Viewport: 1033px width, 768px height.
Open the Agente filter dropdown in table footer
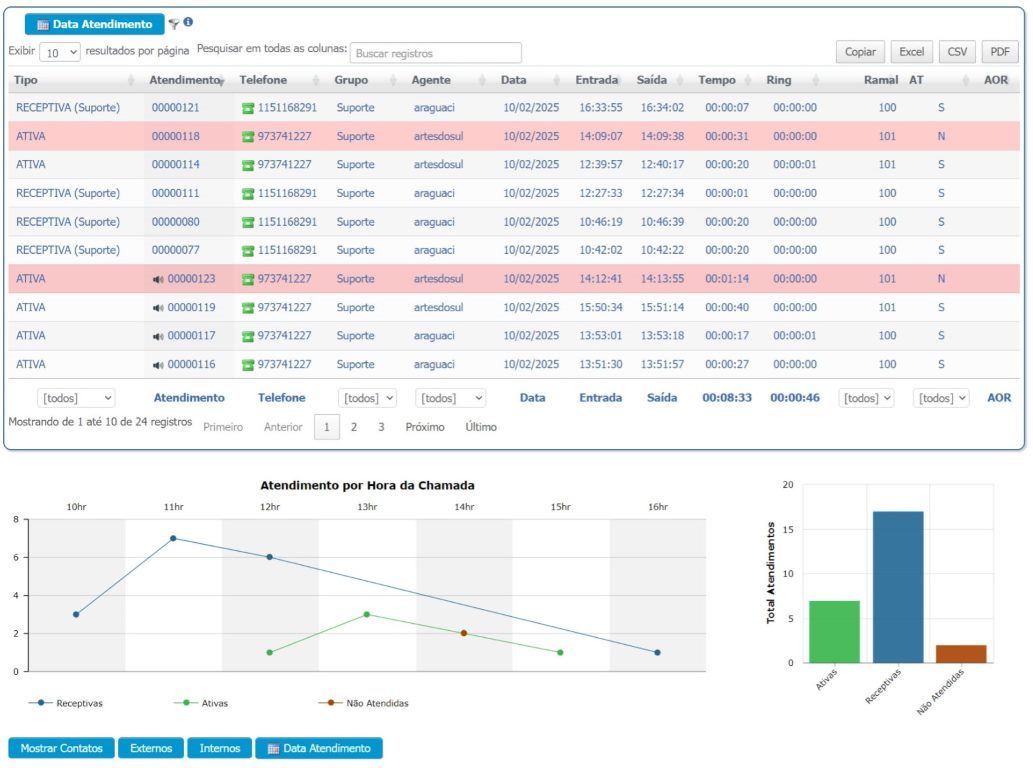coord(450,398)
